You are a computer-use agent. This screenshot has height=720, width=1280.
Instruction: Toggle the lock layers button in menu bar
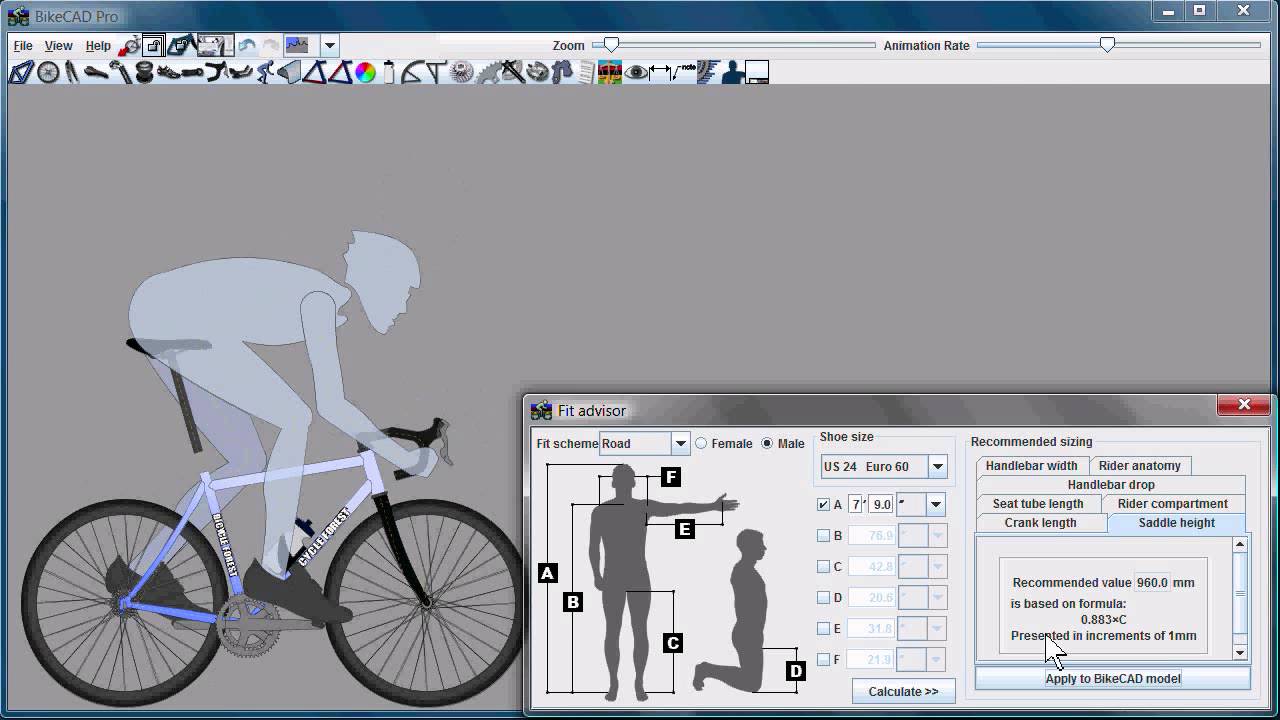pos(153,45)
